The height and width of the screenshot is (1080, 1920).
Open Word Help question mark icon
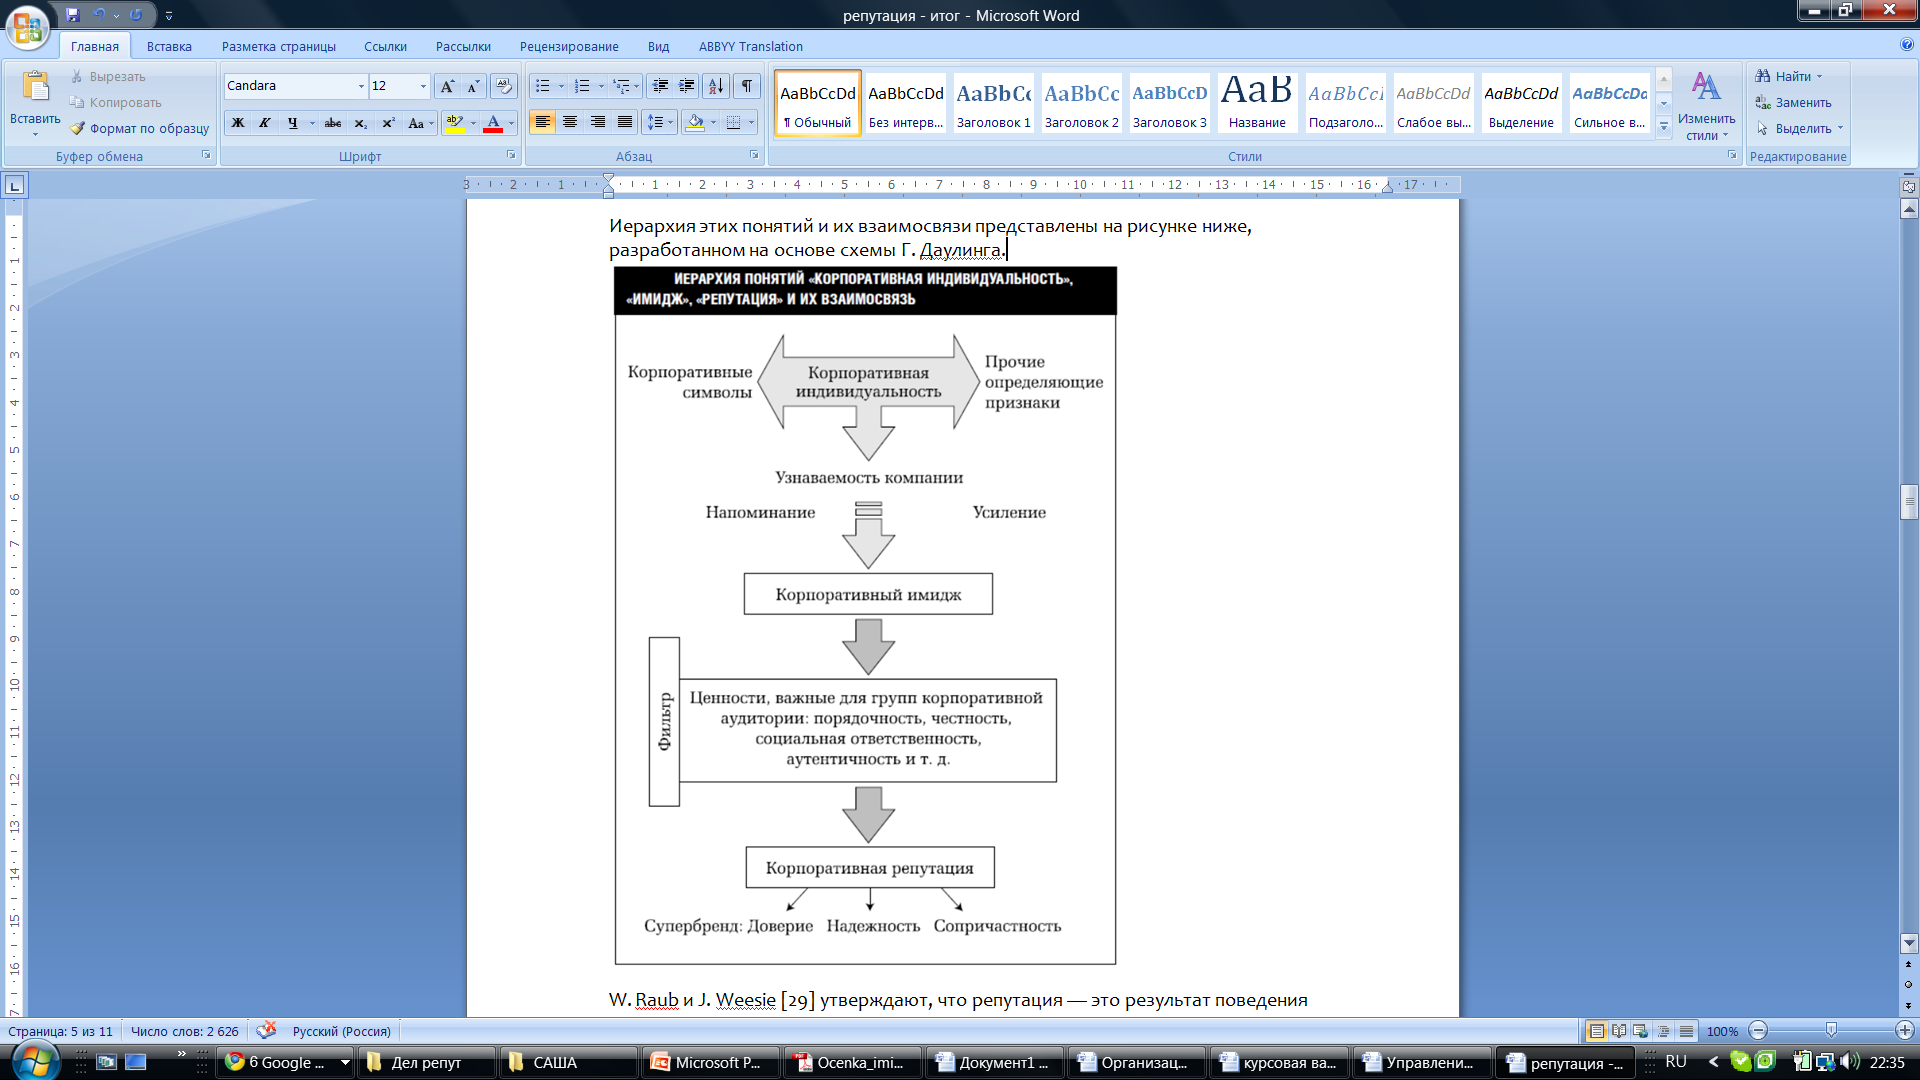click(1907, 45)
